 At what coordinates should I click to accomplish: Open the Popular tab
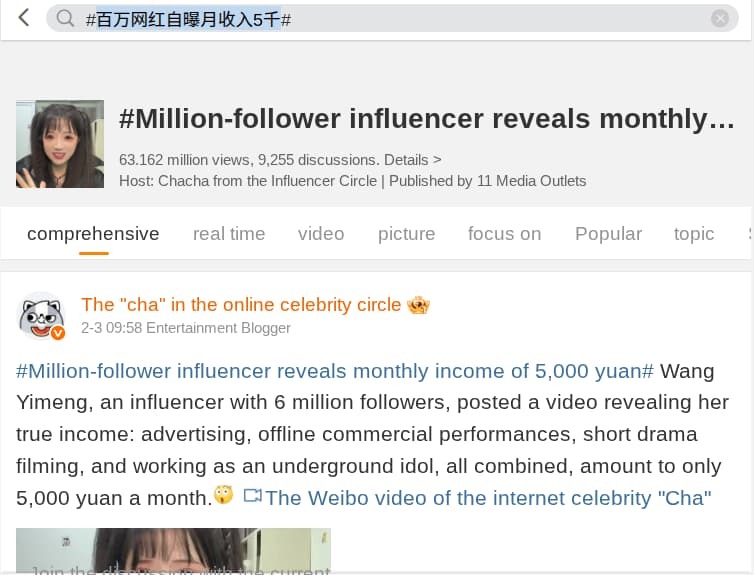pyautogui.click(x=608, y=234)
